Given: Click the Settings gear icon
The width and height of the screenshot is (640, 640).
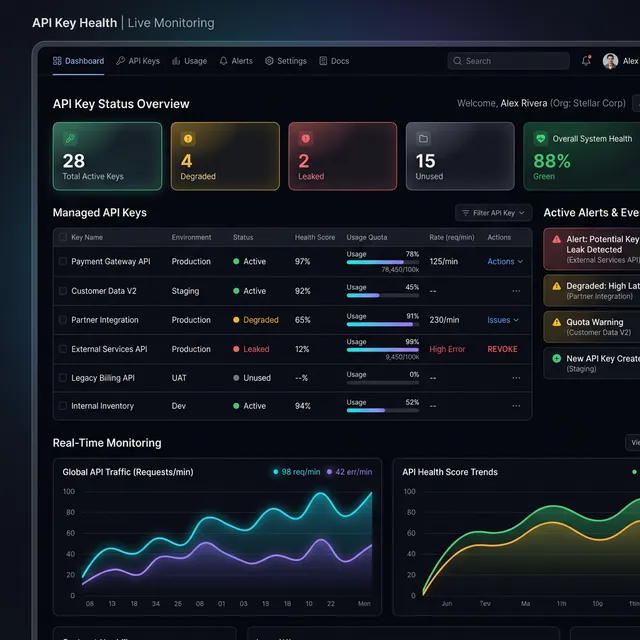Looking at the screenshot, I should coord(269,61).
